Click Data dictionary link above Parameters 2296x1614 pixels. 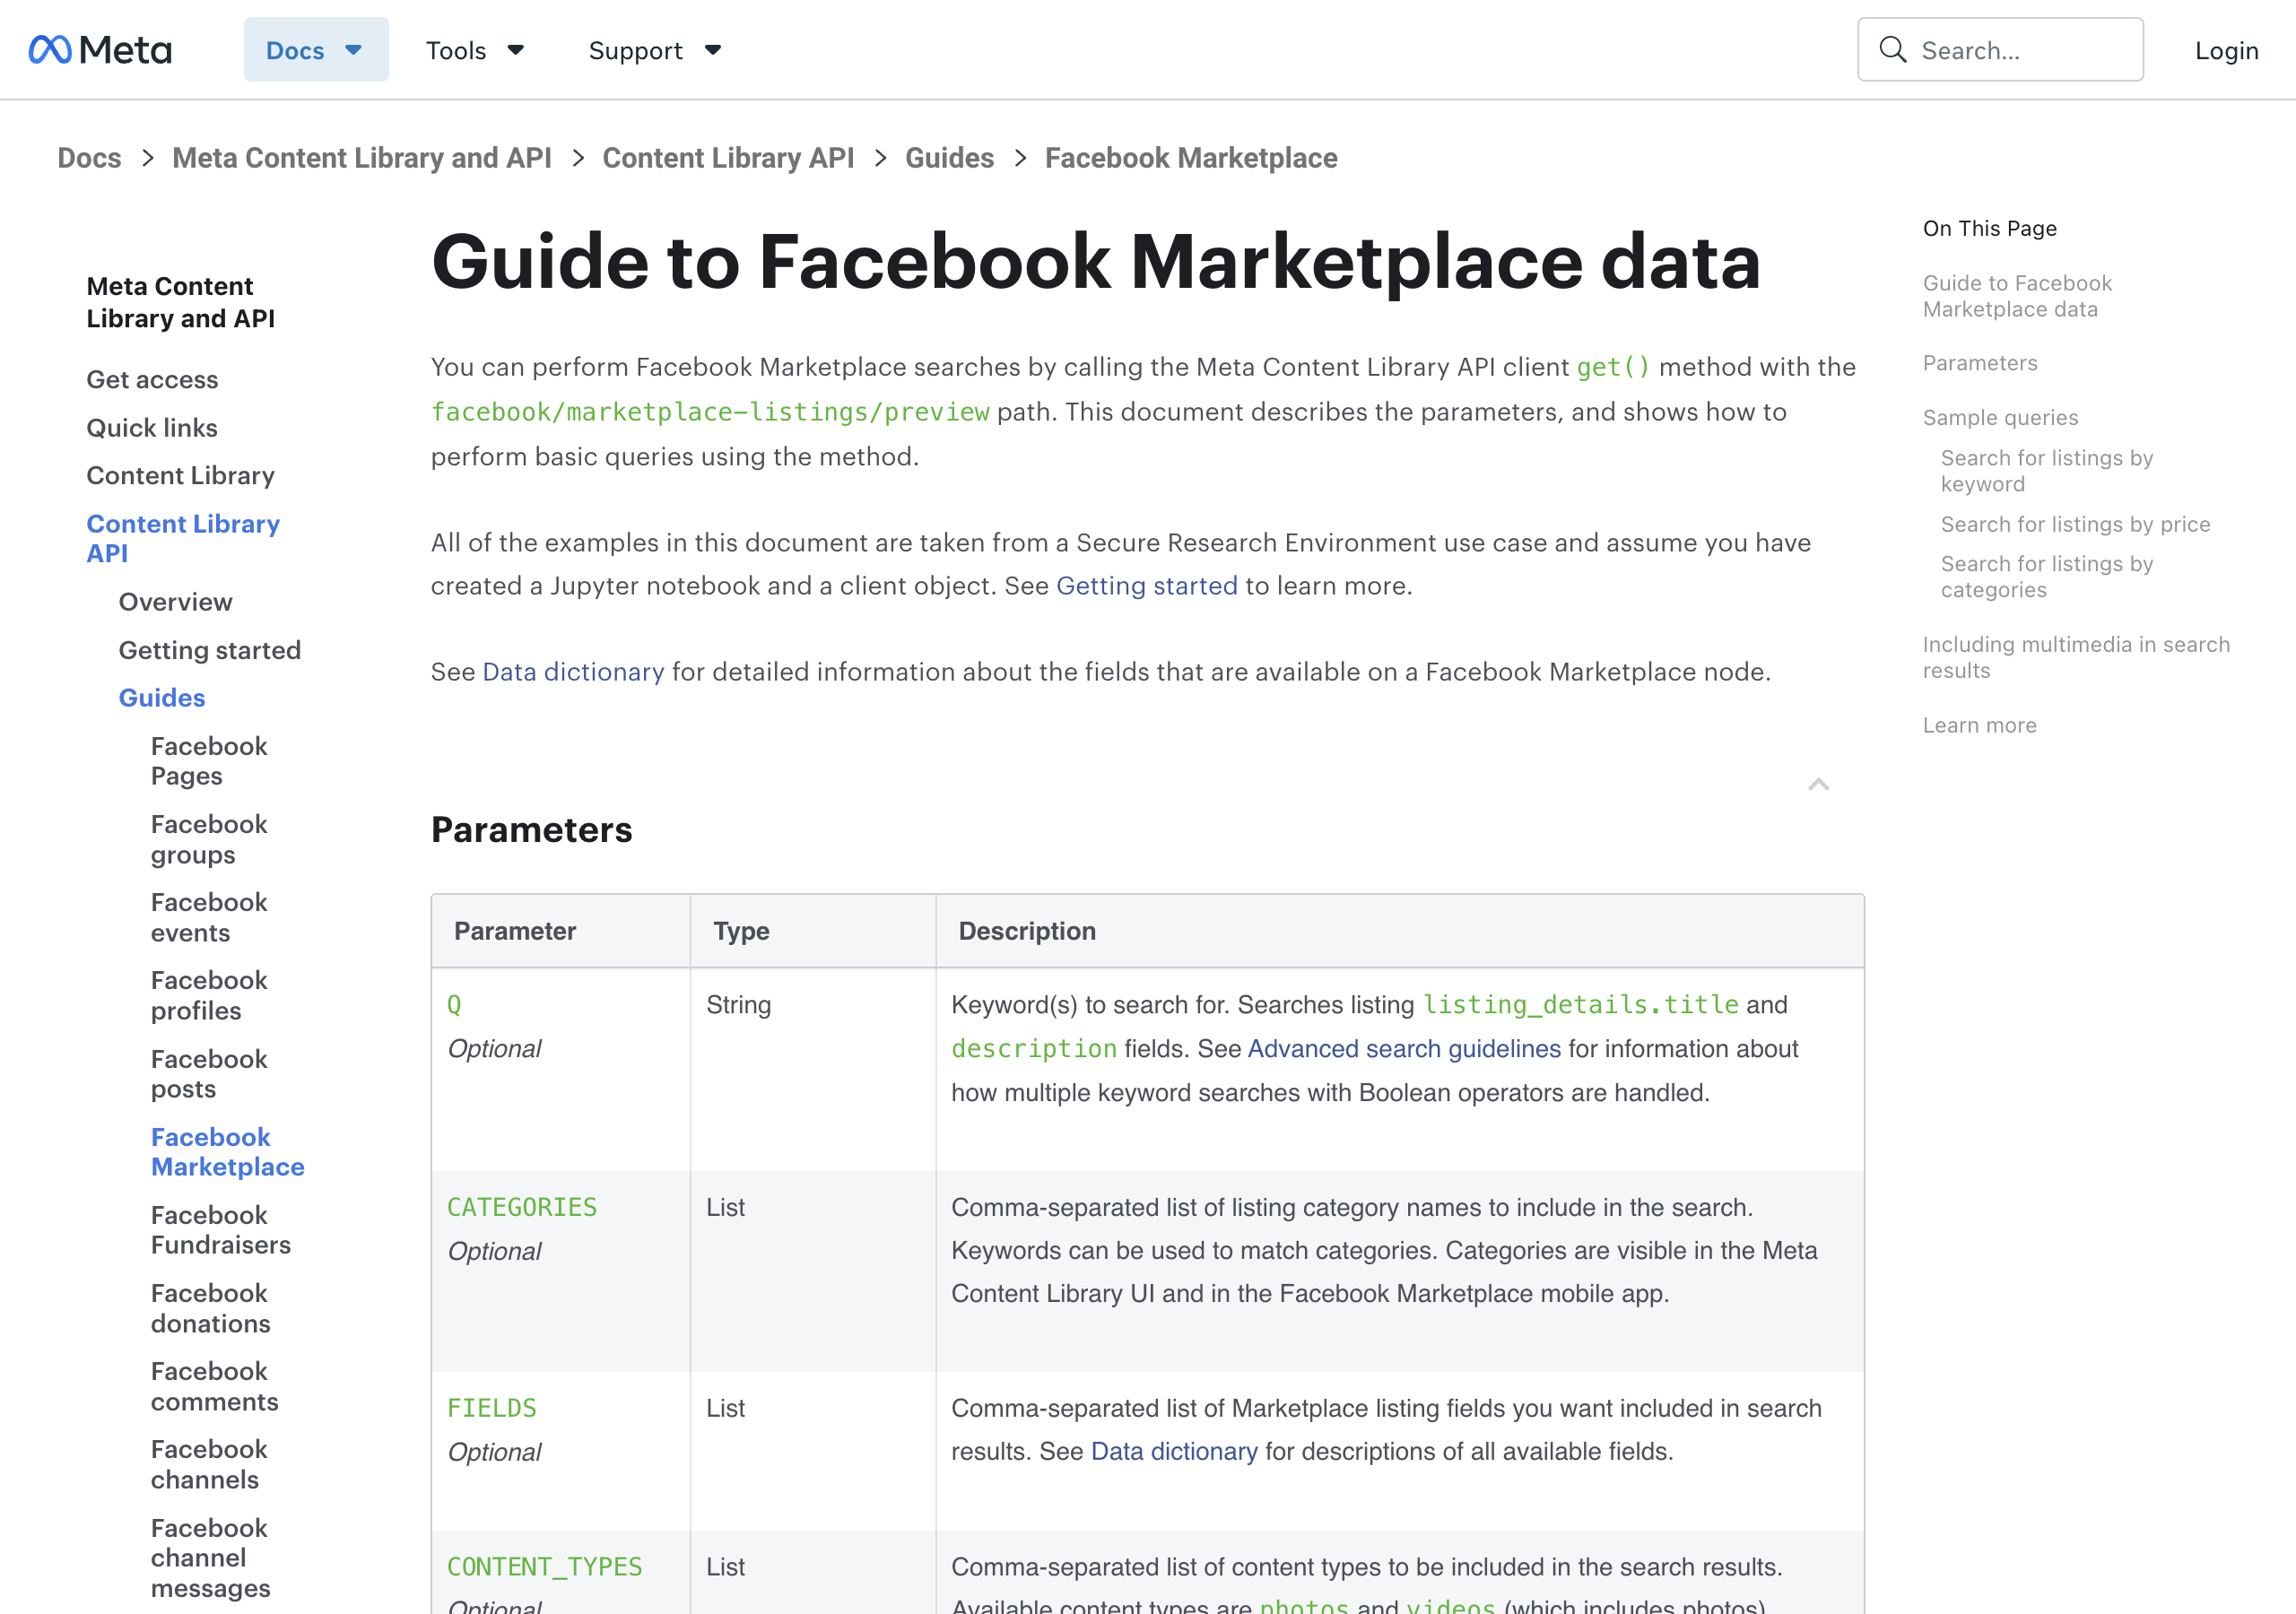click(x=573, y=672)
